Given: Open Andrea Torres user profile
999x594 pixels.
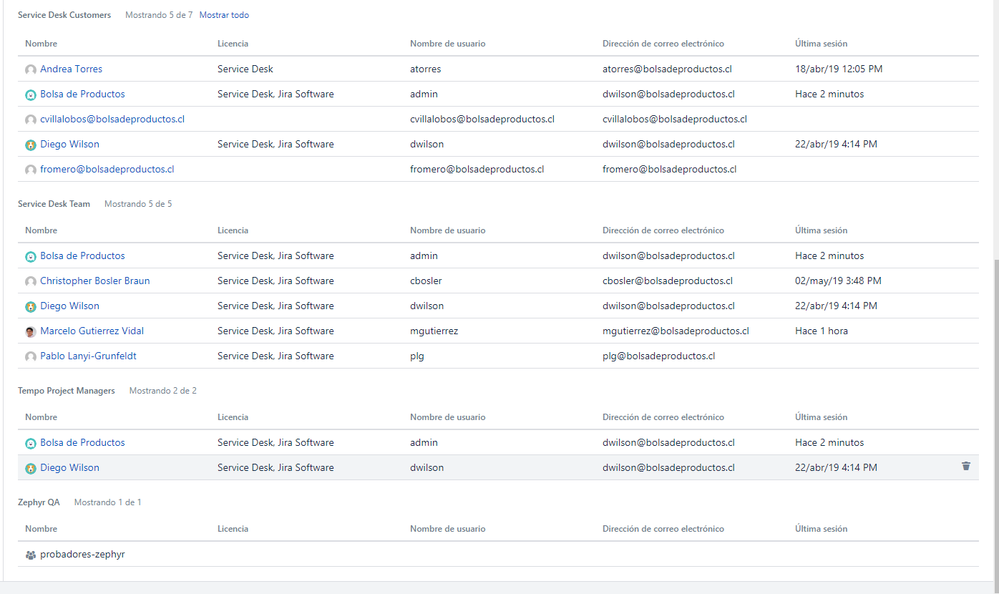Looking at the screenshot, I should [x=71, y=69].
